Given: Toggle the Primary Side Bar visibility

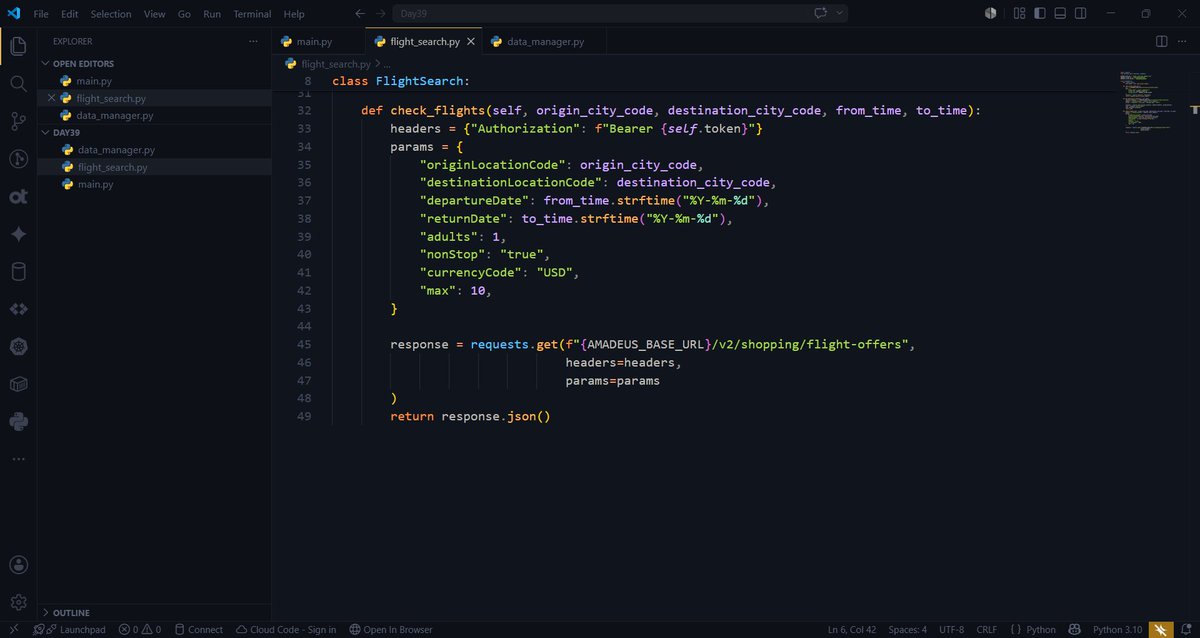Looking at the screenshot, I should pos(1040,14).
